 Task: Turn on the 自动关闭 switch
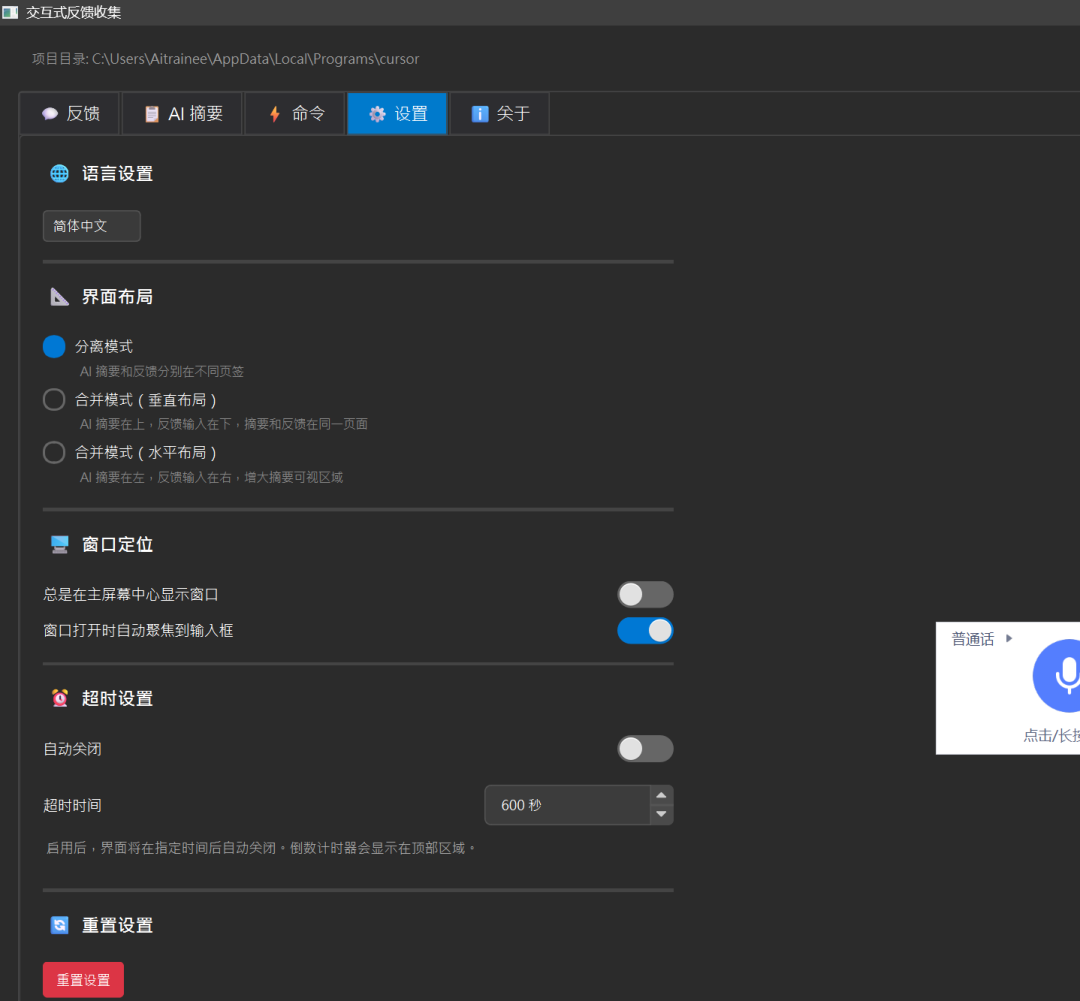[645, 749]
